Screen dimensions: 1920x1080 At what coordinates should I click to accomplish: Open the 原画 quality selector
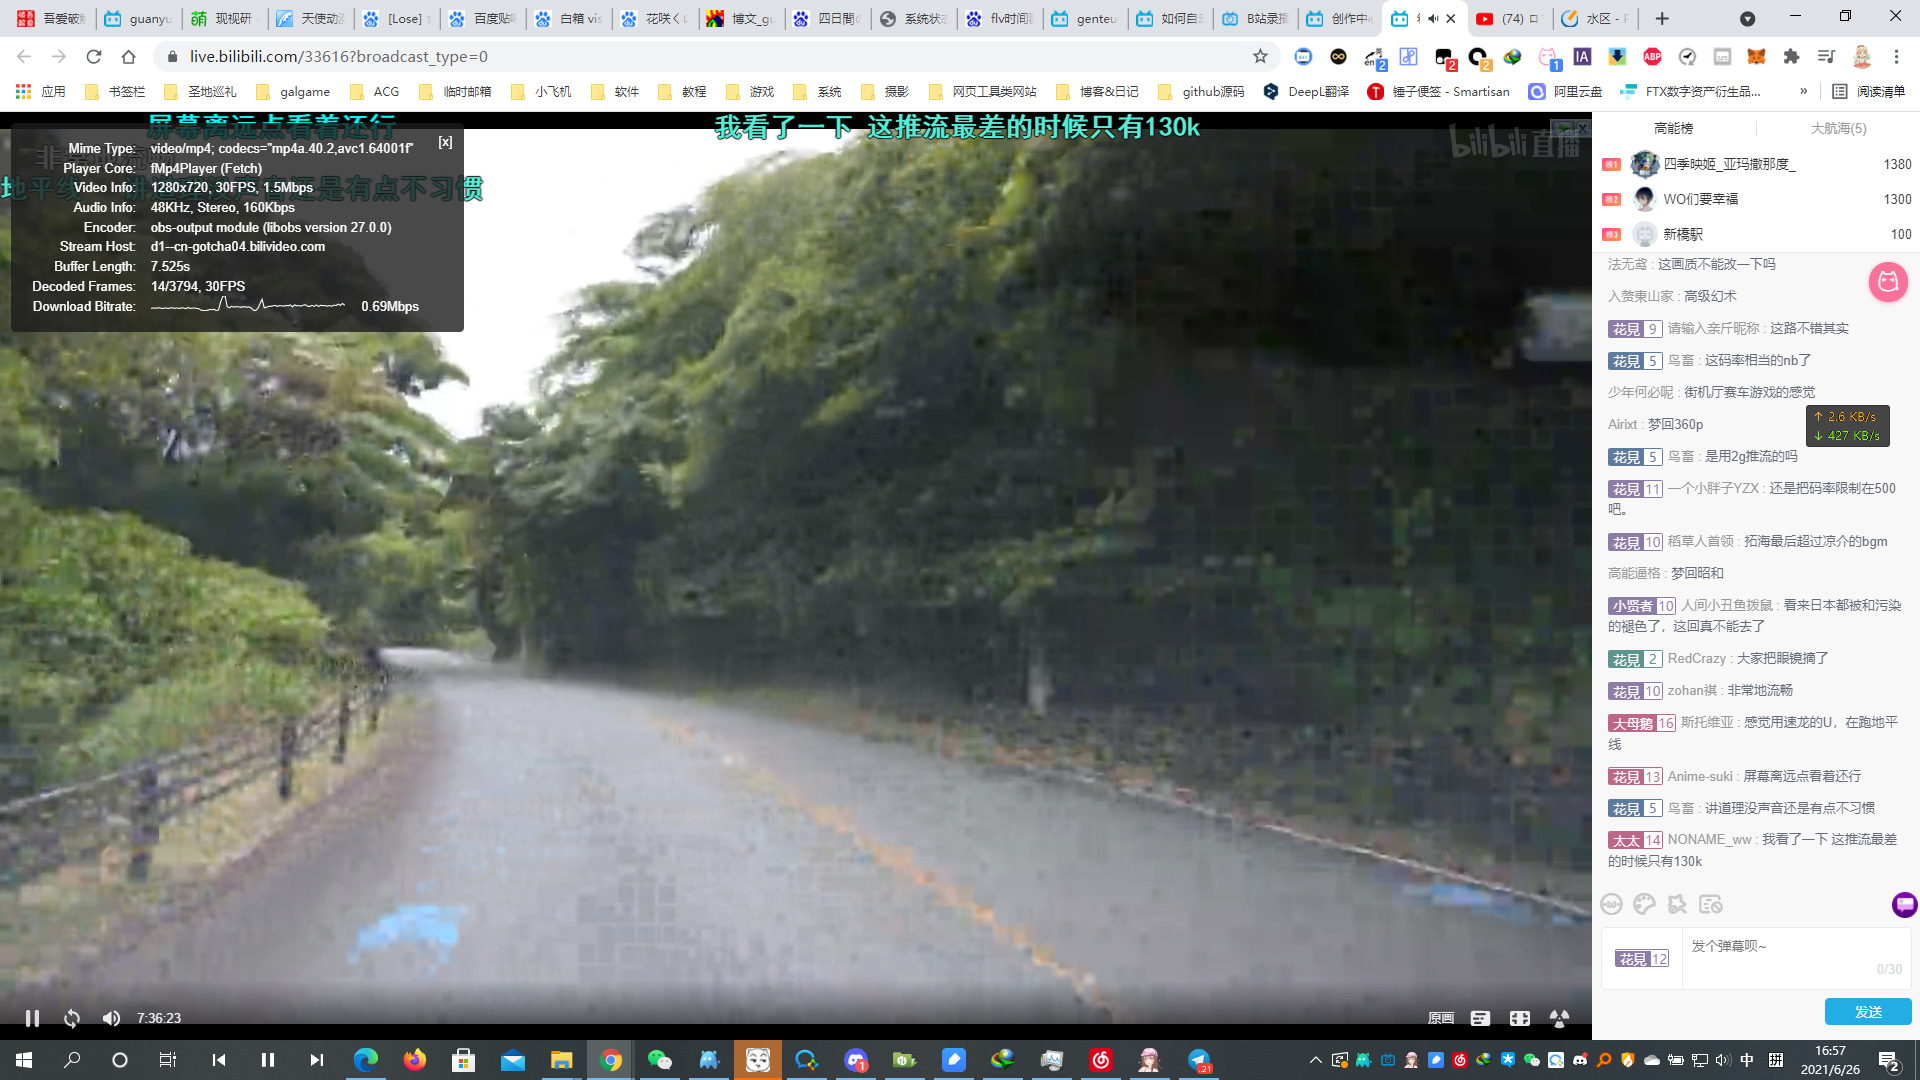[1441, 1018]
